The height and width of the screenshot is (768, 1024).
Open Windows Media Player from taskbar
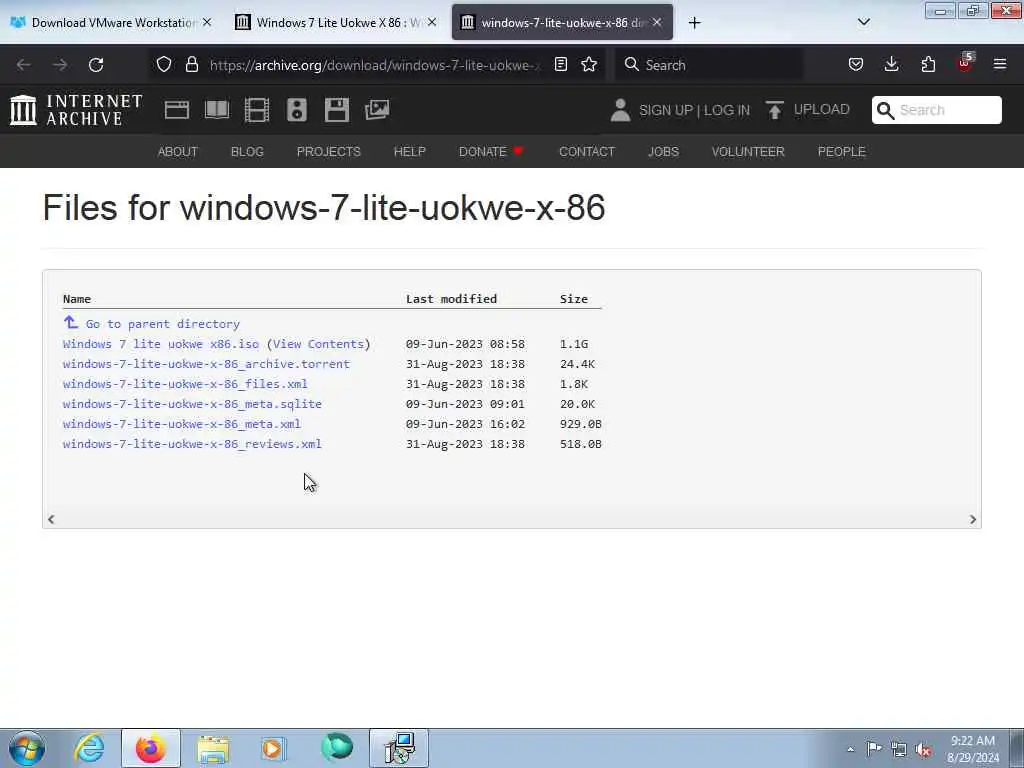click(x=273, y=749)
